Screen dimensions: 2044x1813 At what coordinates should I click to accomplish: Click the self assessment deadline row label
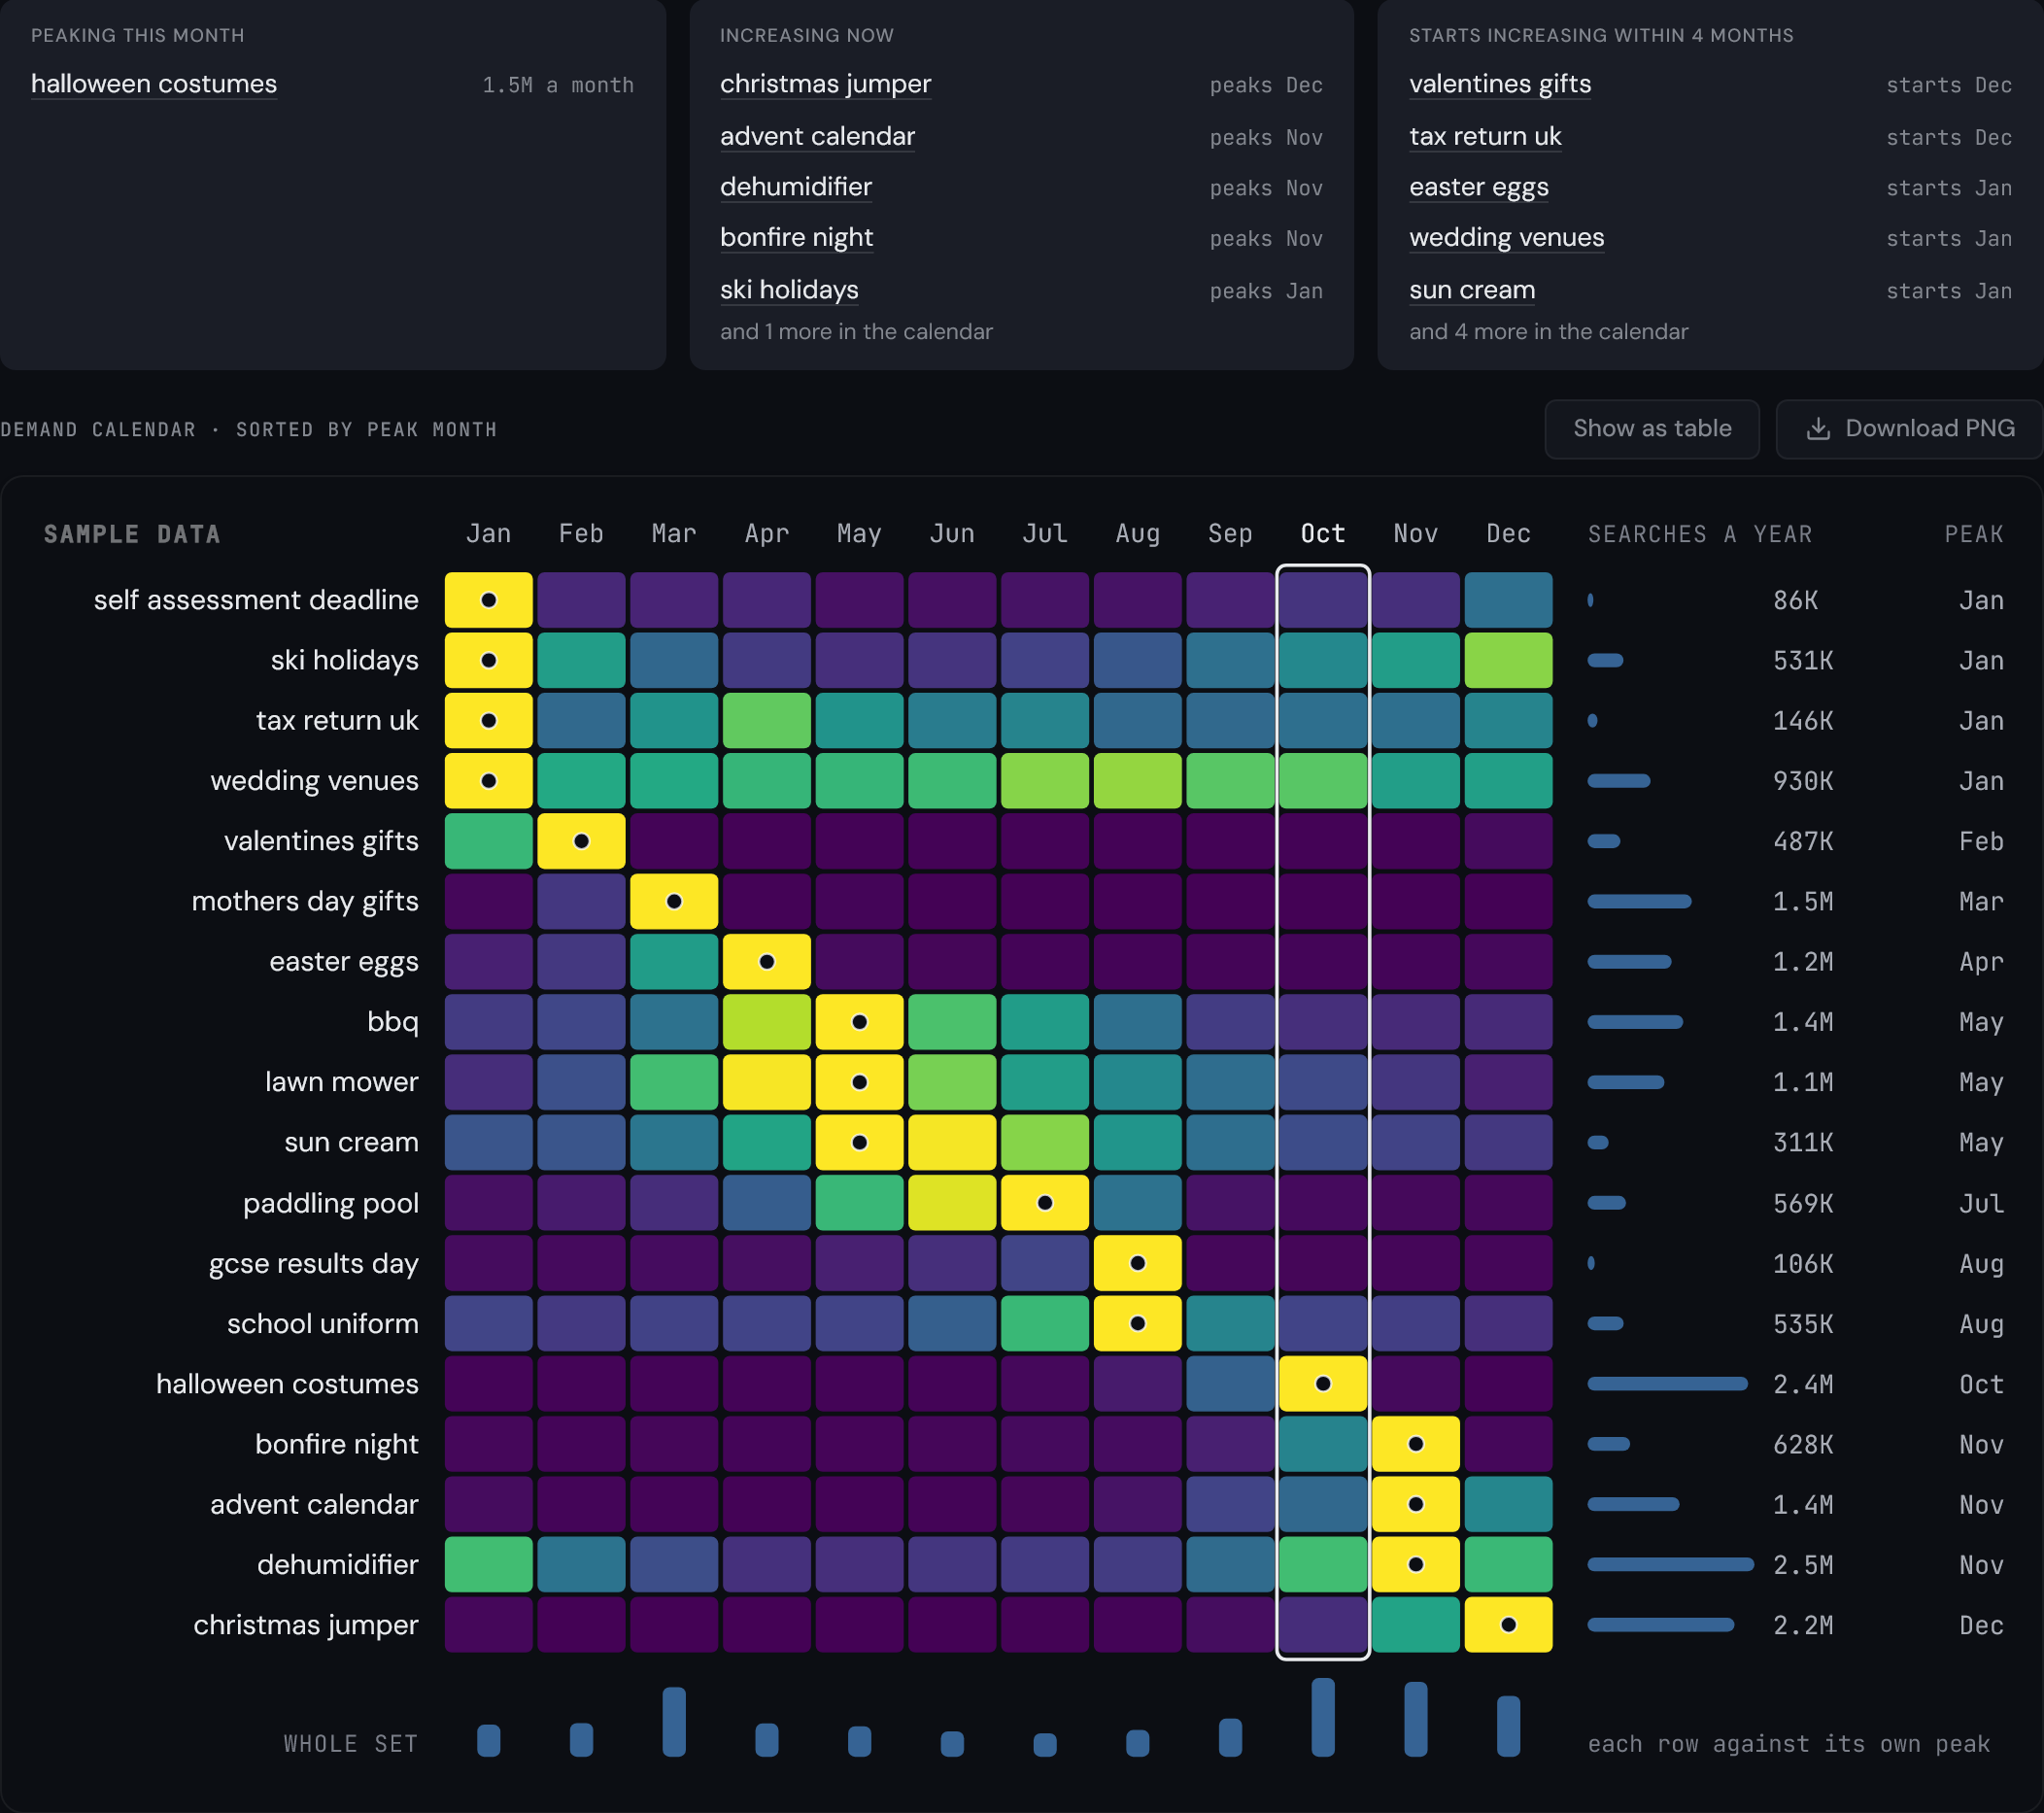[x=256, y=600]
